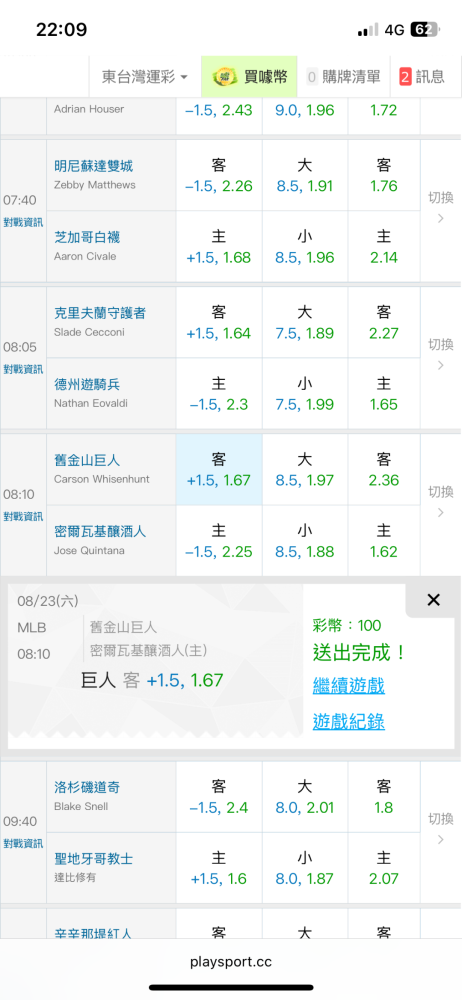Select pitcher name Carson Whisenhunt

(x=102, y=479)
